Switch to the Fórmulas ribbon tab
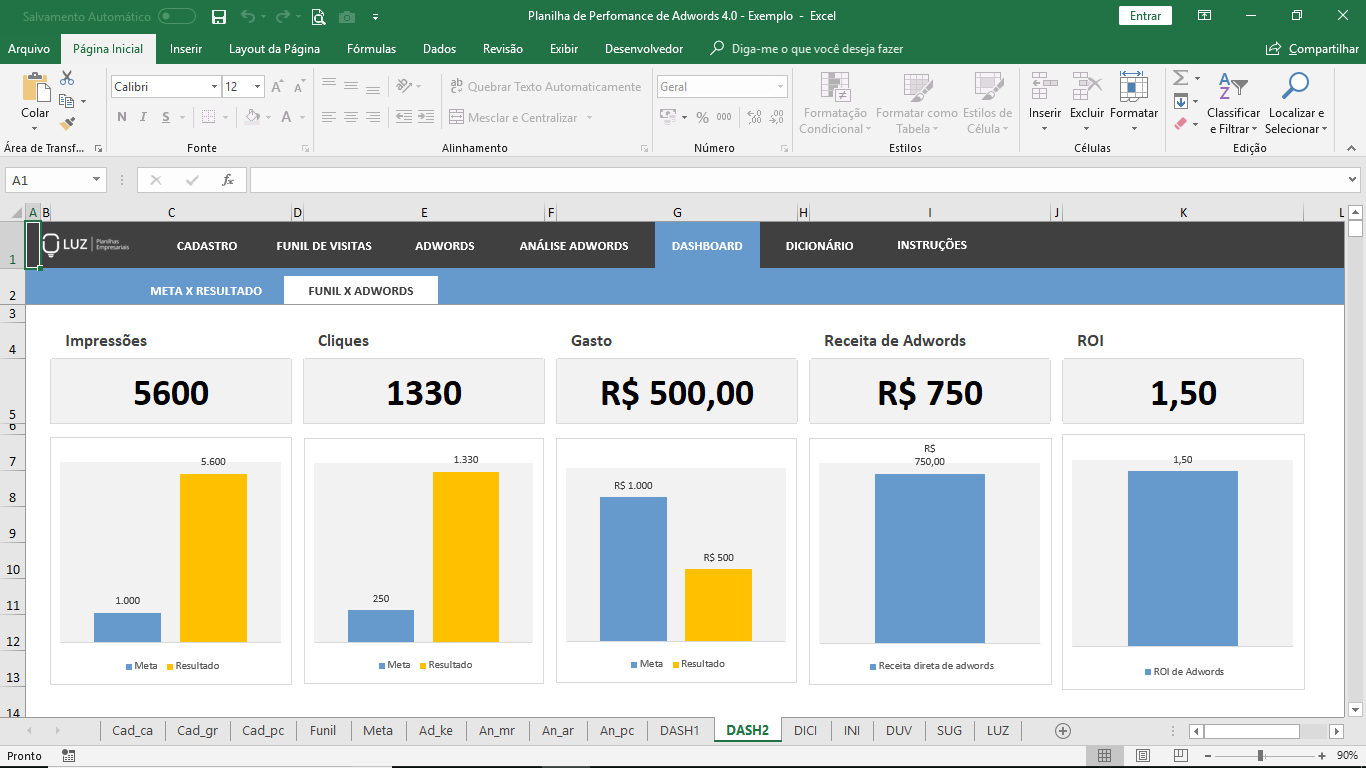This screenshot has height=768, width=1366. click(x=371, y=49)
